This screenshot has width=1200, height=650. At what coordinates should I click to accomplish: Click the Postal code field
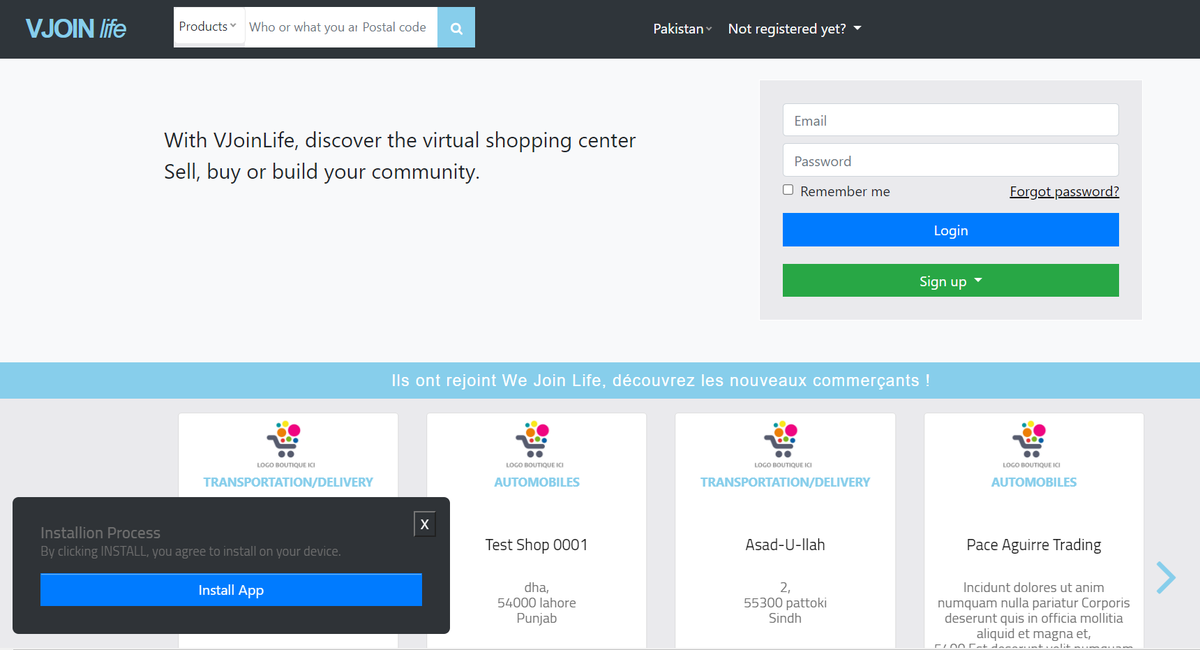(x=397, y=28)
